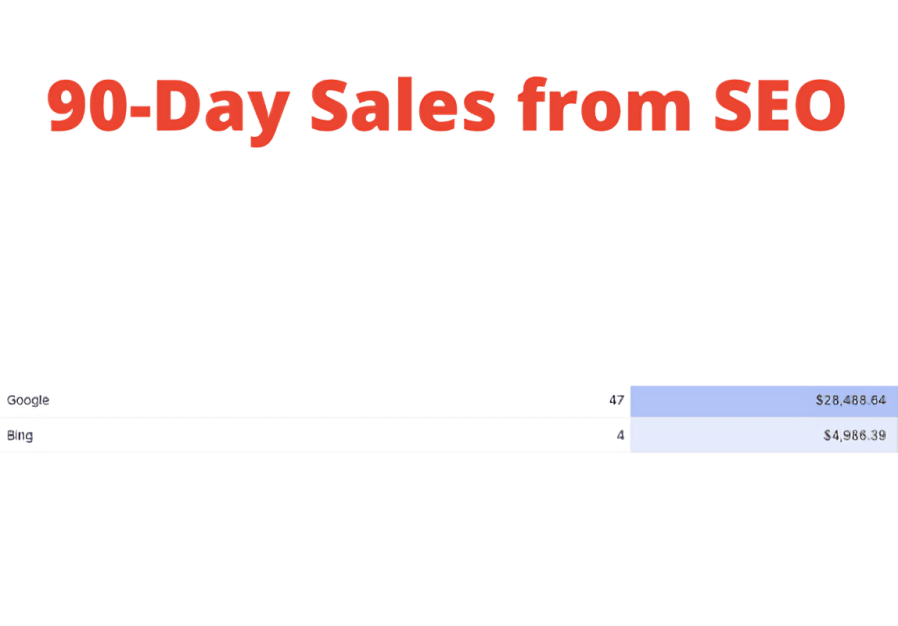The width and height of the screenshot is (898, 626).
Task: Select the Bing row label
Action: tap(20, 435)
